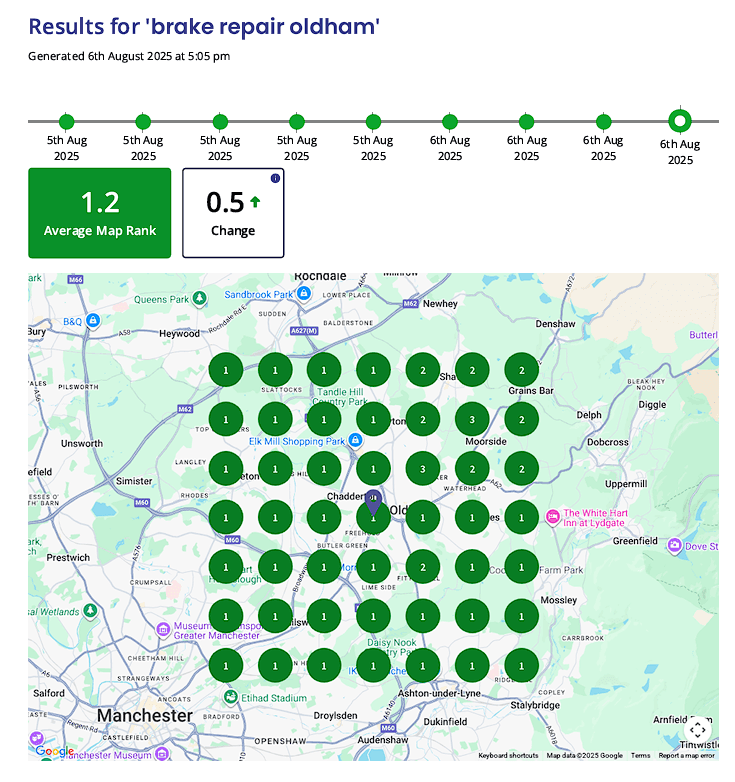
Task: Open the Etihad Stadium map marker
Action: point(231,696)
